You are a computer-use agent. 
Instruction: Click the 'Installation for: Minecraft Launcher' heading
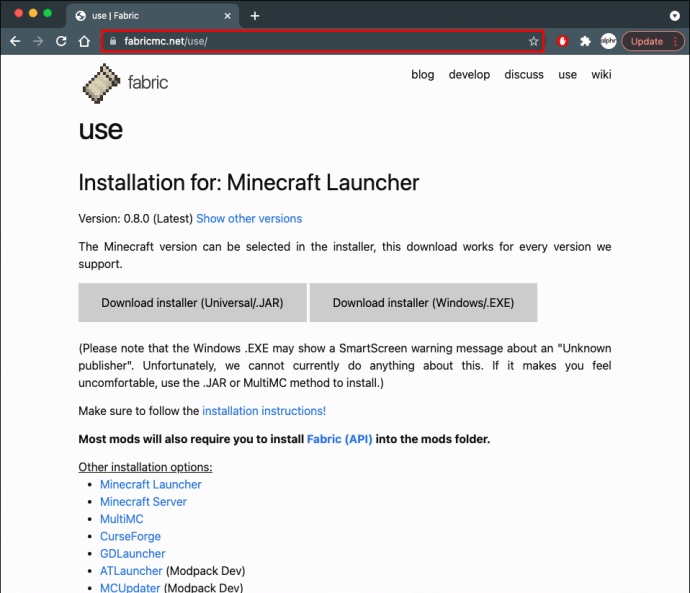249,182
